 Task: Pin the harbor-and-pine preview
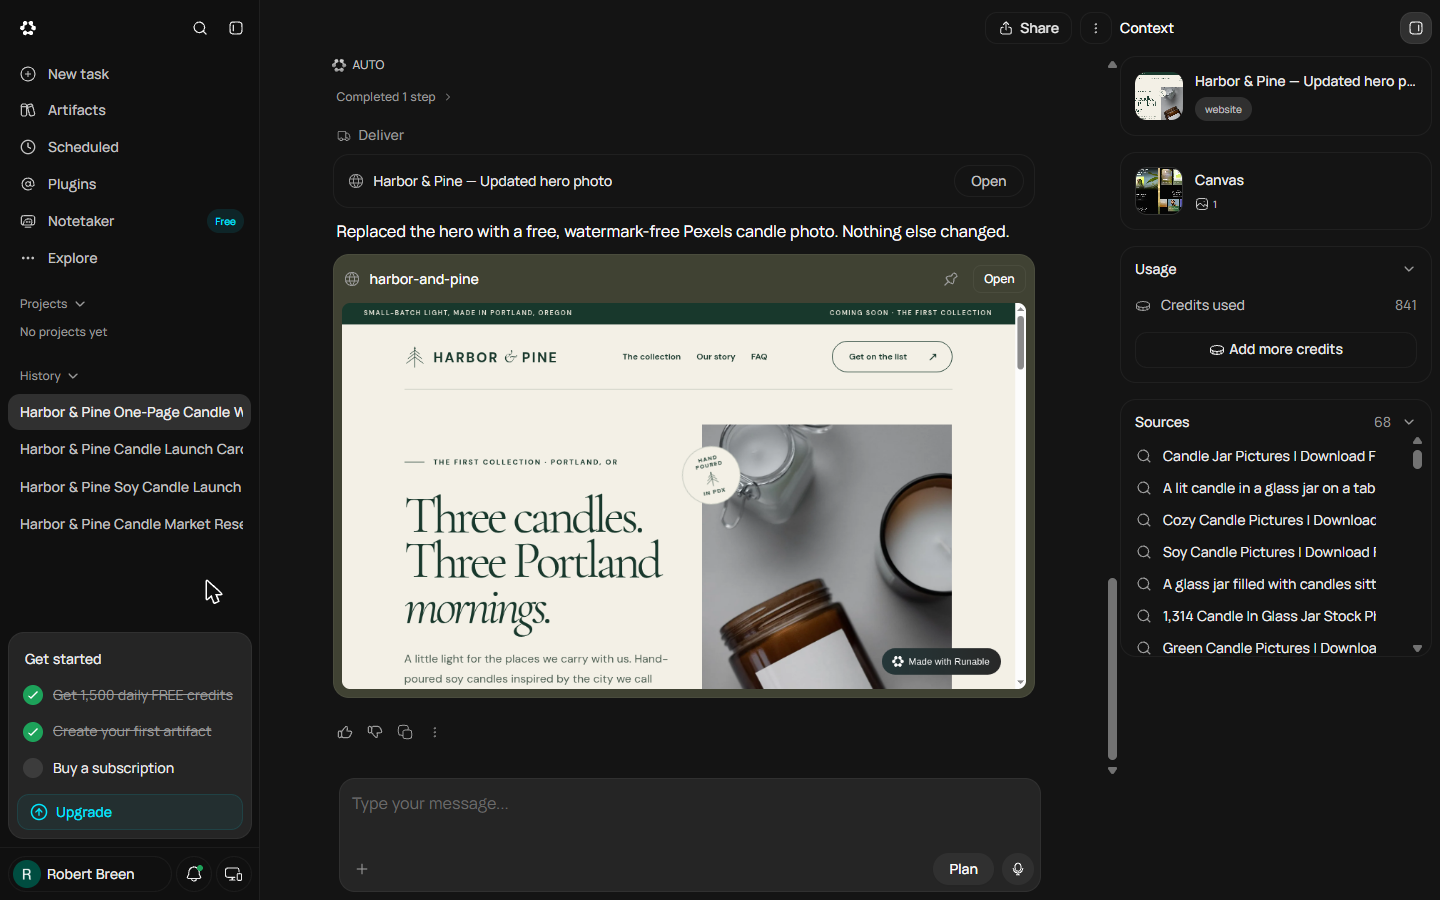pyautogui.click(x=951, y=279)
